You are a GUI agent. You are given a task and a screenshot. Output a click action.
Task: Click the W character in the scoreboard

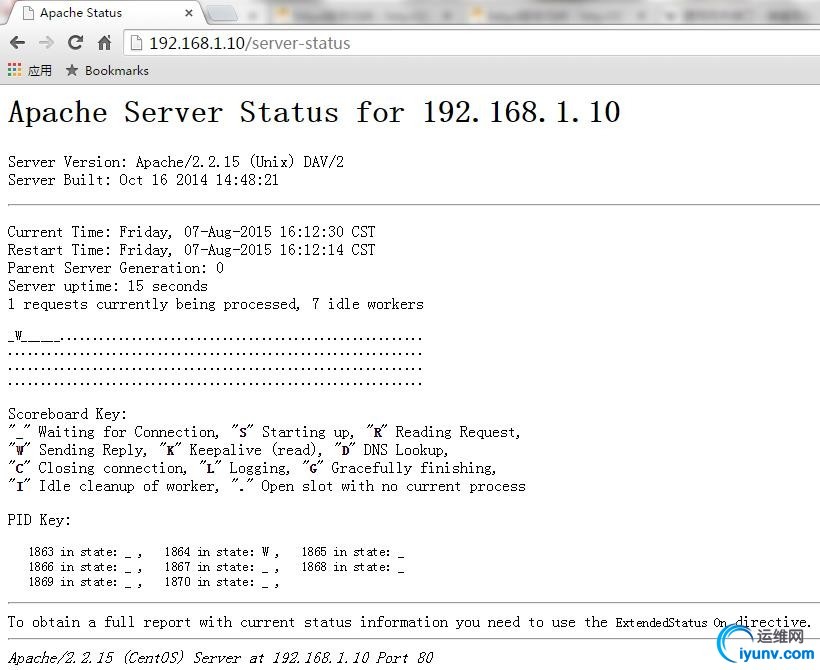tap(18, 336)
